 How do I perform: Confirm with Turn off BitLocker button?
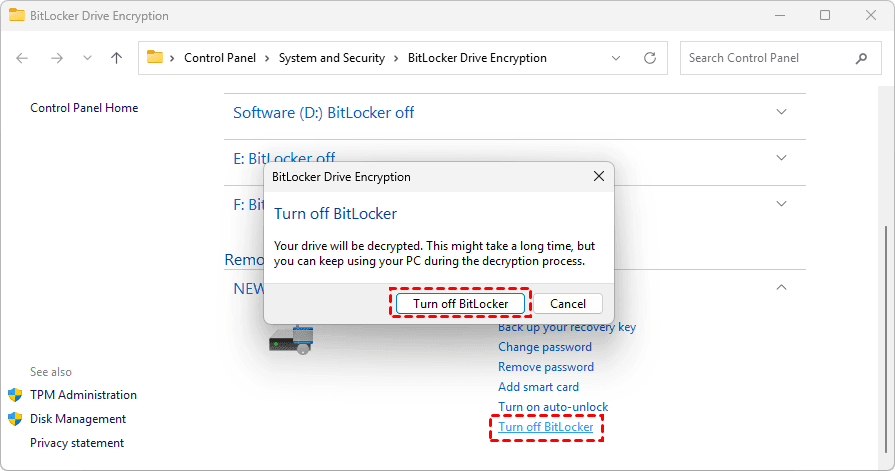click(x=460, y=303)
